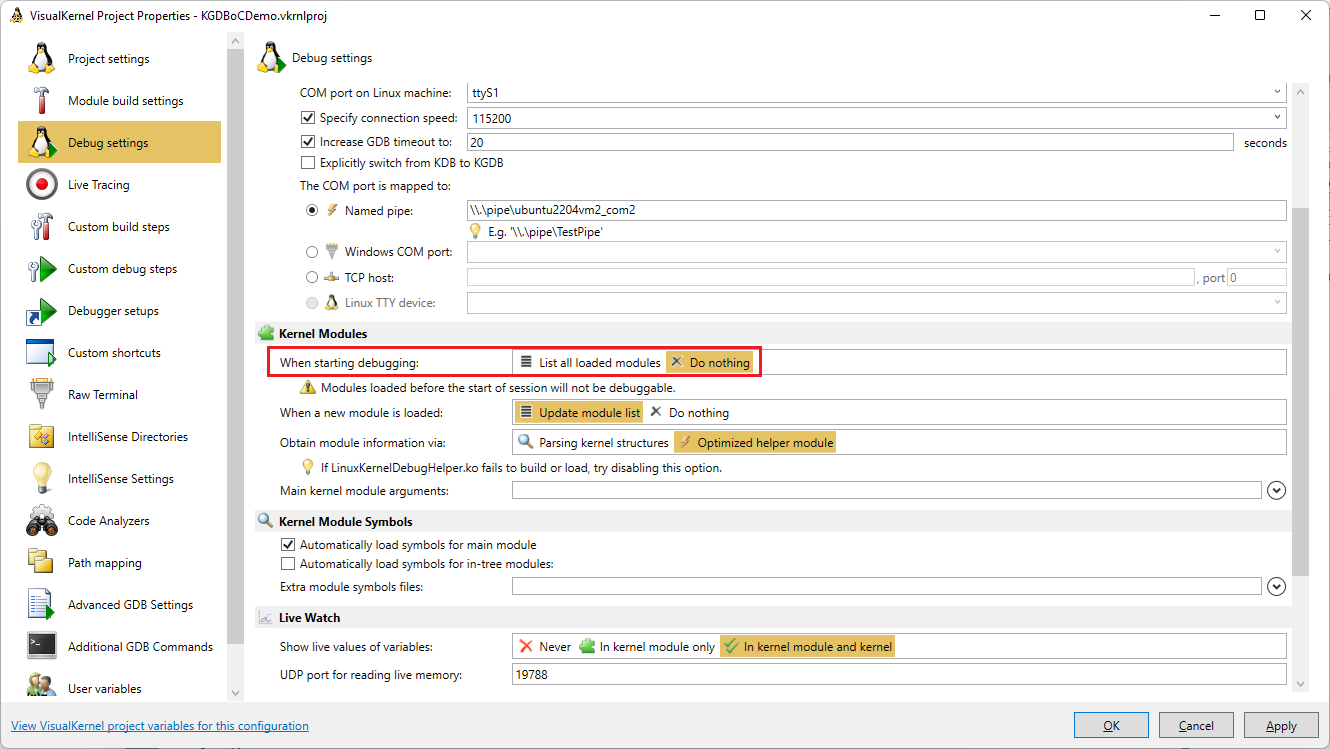The width and height of the screenshot is (1330, 749).
Task: Click the Debugger setups play icon
Action: [41, 311]
